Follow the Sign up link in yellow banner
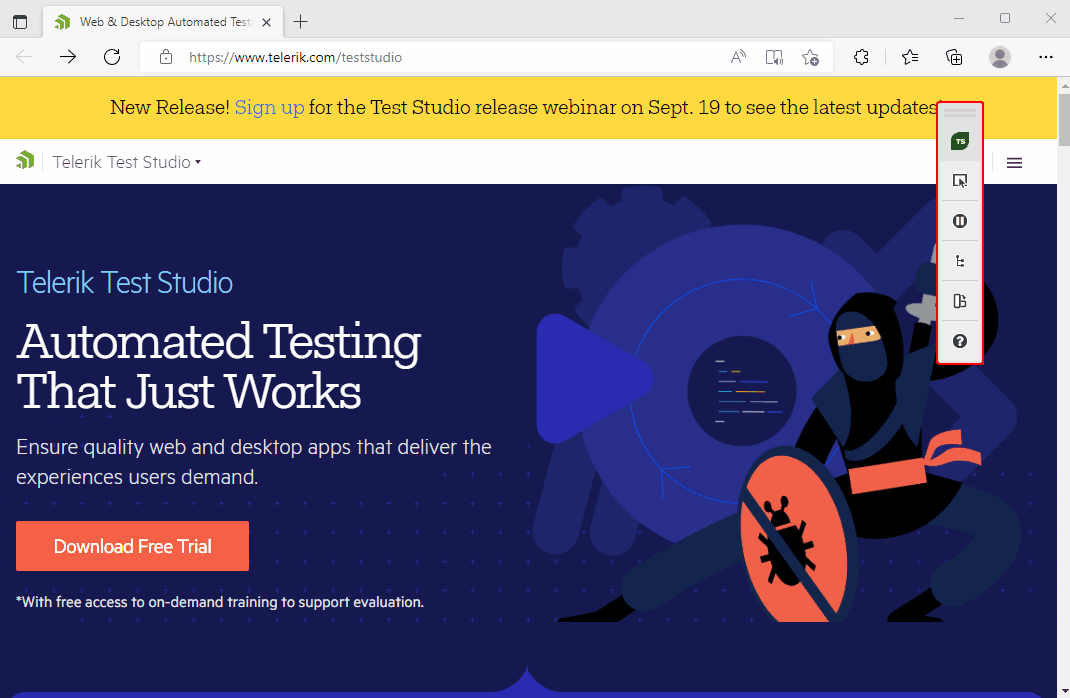Viewport: 1070px width, 698px height. point(269,107)
